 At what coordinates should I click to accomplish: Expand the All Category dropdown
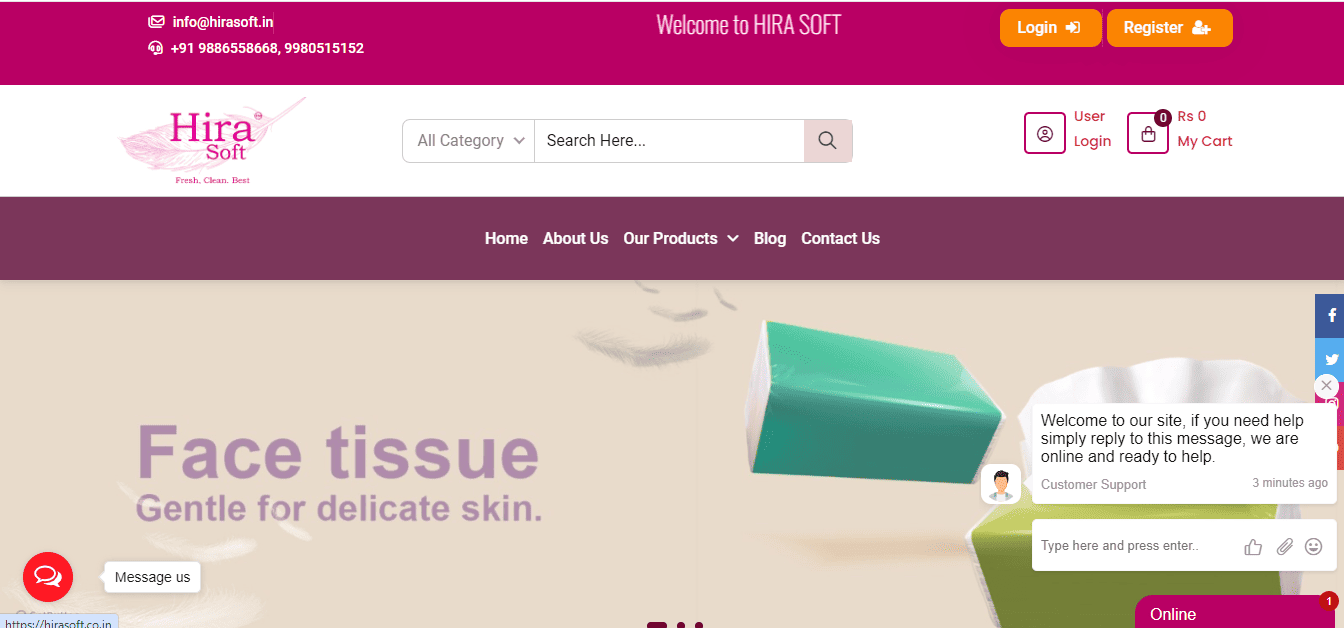[x=469, y=141]
